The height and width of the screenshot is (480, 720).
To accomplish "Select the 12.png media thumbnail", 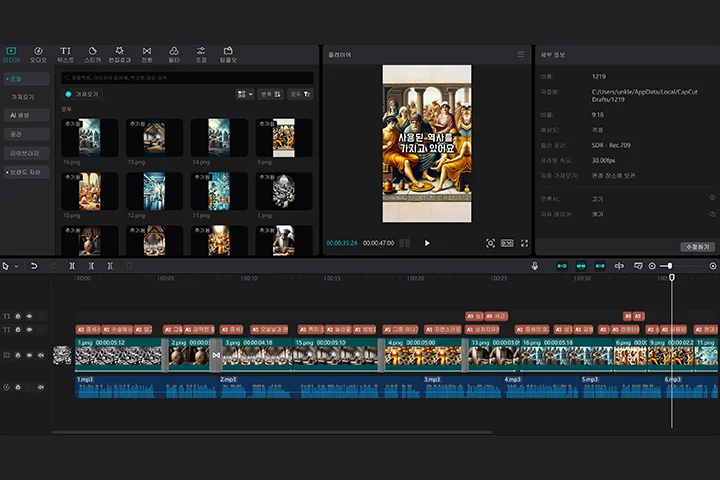I will point(154,191).
